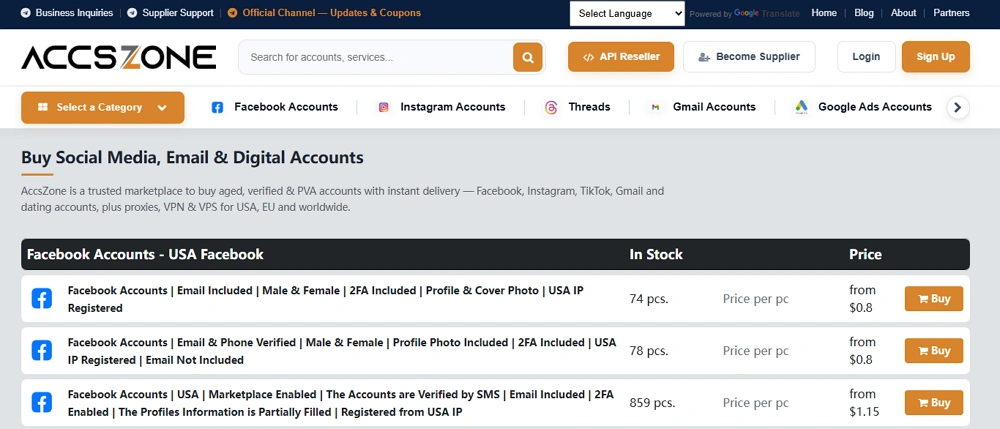Open the About page link
Screen dimensions: 1000x429
(903, 13)
